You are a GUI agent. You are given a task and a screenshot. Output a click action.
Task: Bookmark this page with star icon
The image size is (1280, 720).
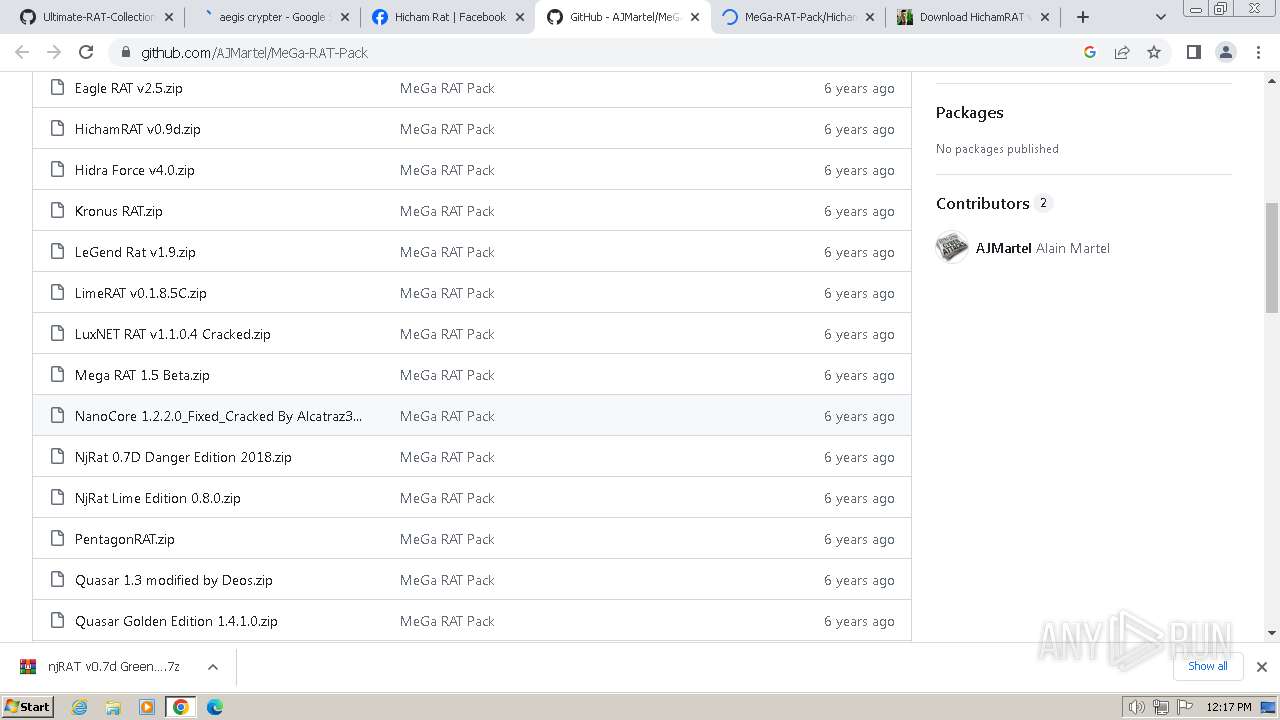[x=1154, y=52]
